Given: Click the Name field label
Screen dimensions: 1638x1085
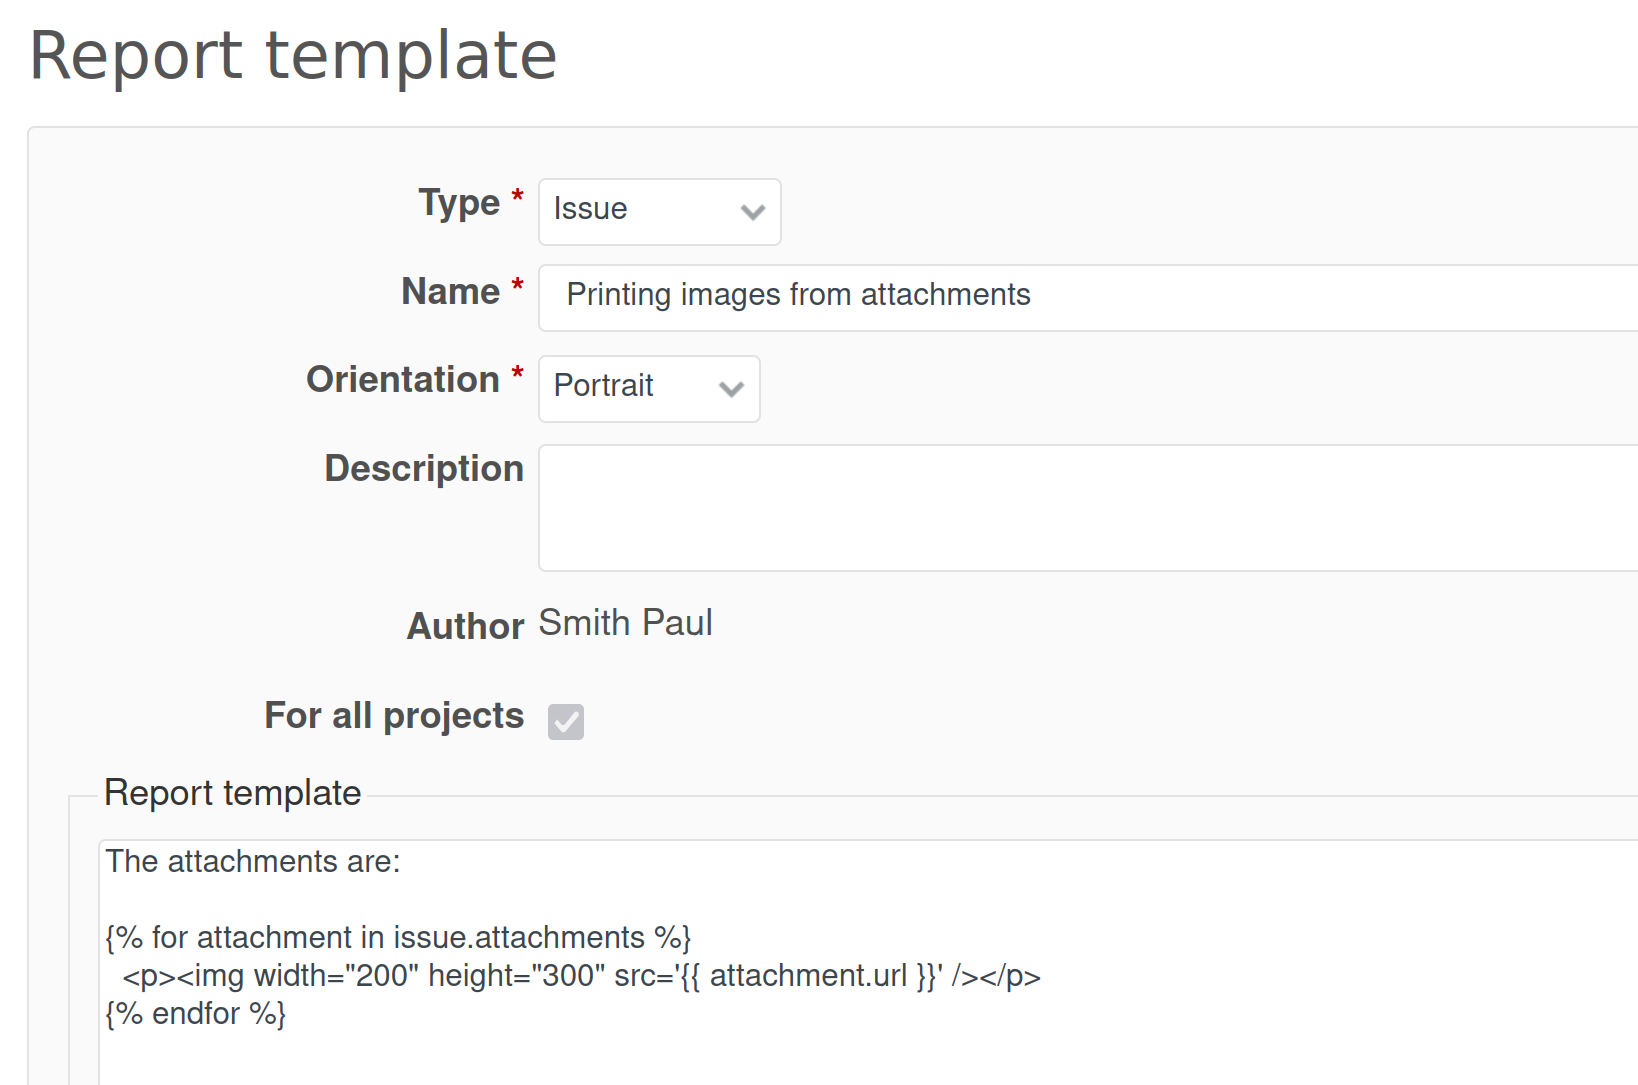Looking at the screenshot, I should (450, 292).
